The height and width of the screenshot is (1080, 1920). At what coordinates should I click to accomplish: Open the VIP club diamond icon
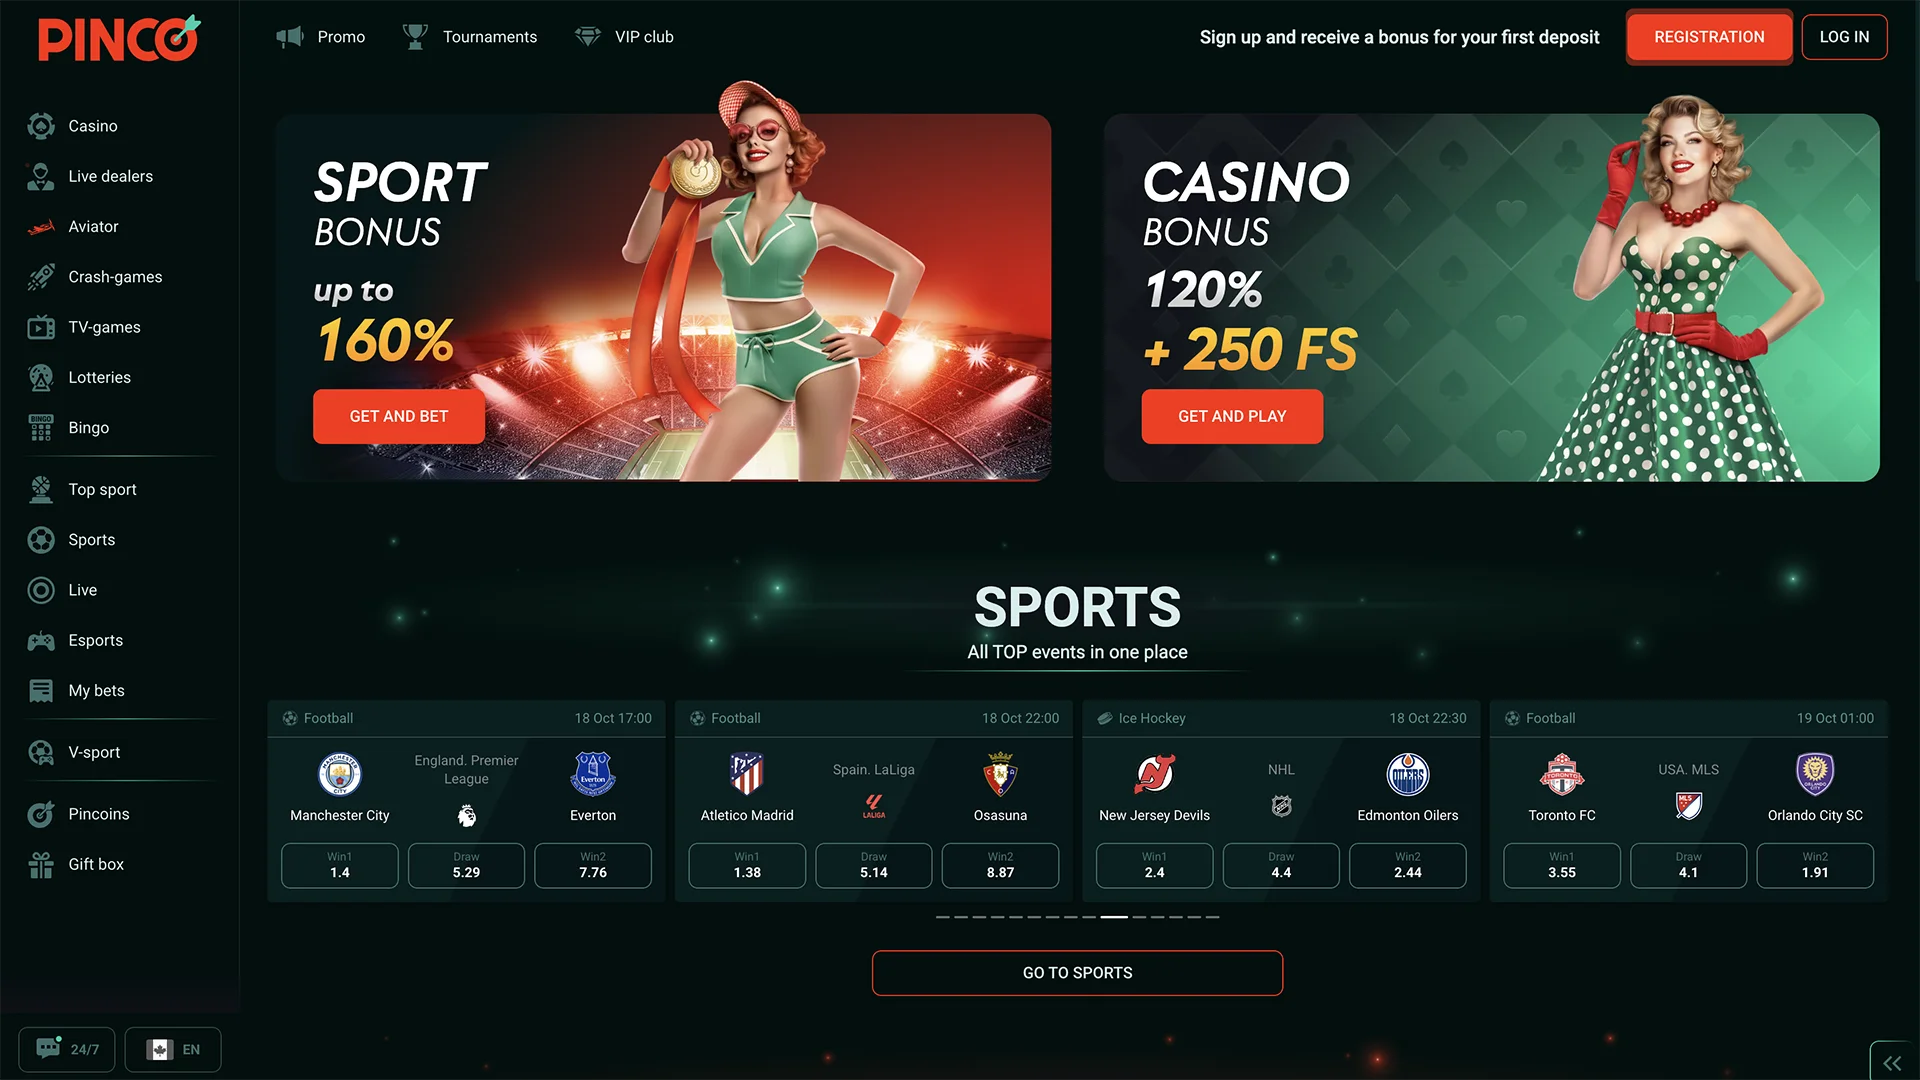click(x=588, y=37)
